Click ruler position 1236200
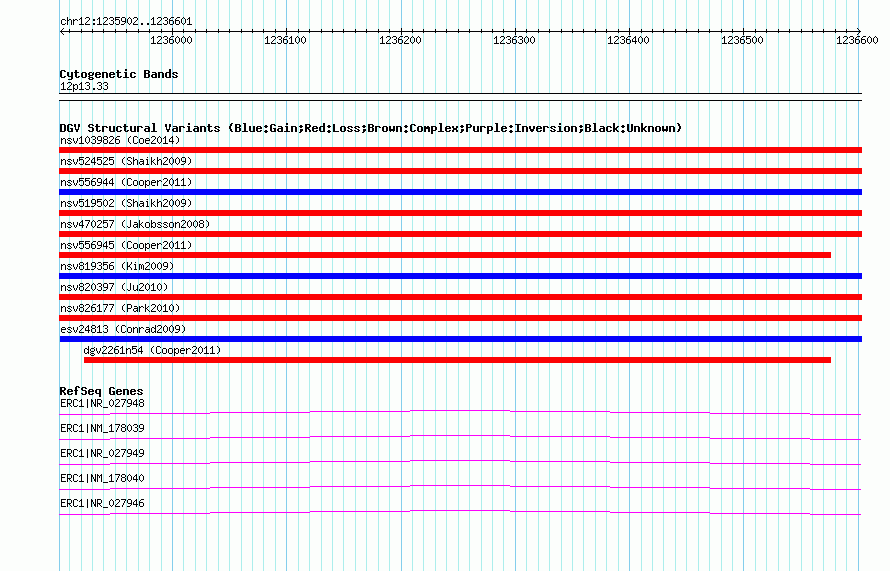Image resolution: width=890 pixels, height=571 pixels. pyautogui.click(x=400, y=40)
